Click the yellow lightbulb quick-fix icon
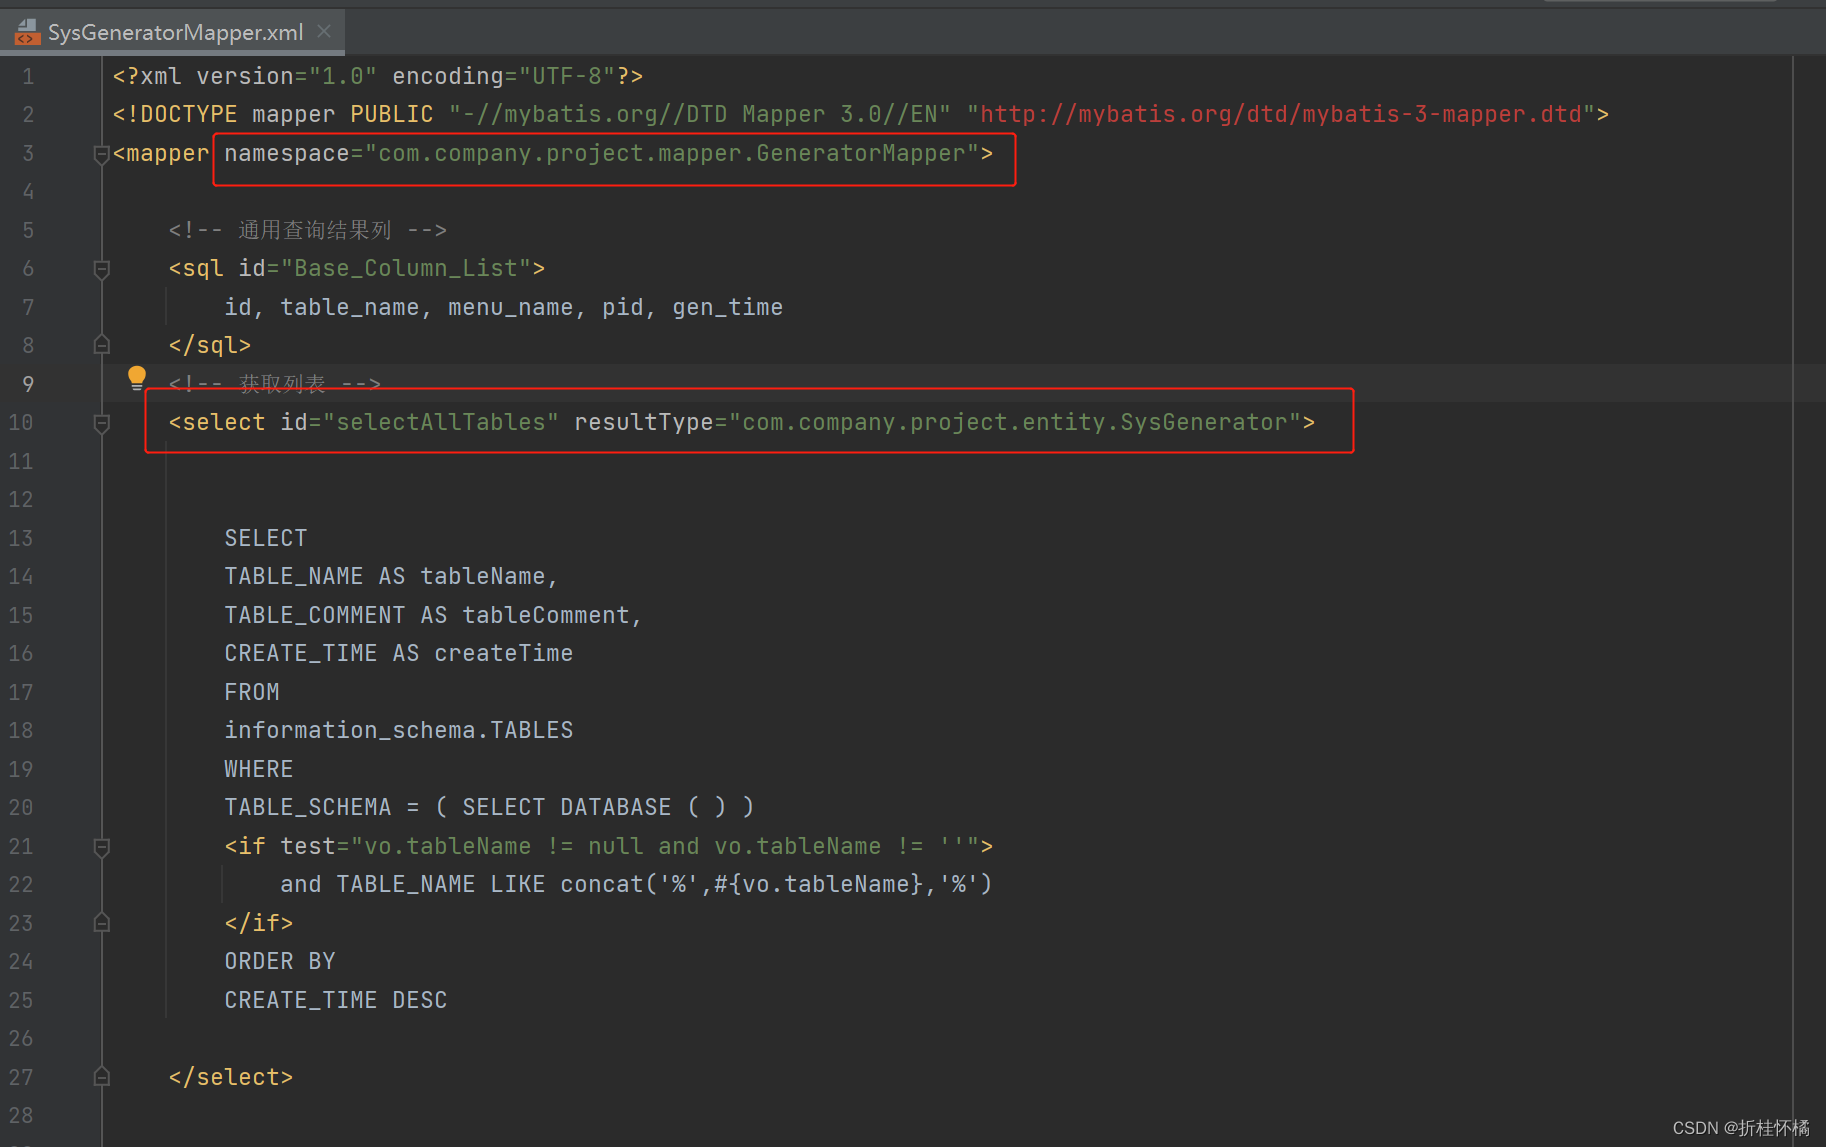 137,378
